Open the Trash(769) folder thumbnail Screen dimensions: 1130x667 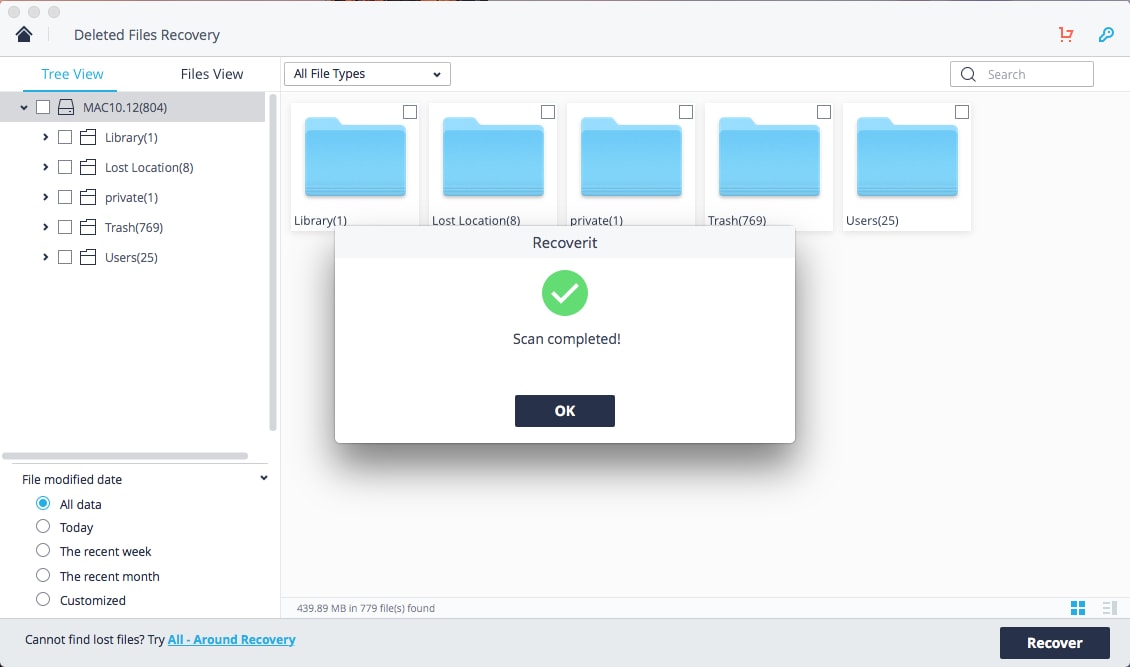tap(769, 157)
